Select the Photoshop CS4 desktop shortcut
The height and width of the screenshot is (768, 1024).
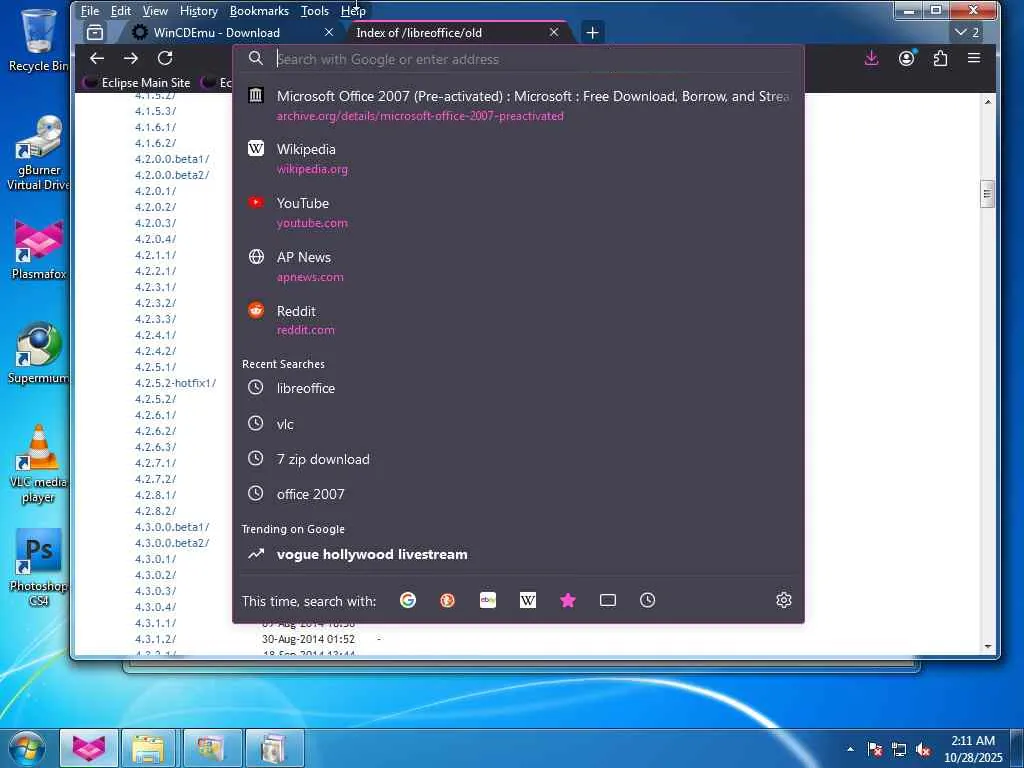click(38, 568)
